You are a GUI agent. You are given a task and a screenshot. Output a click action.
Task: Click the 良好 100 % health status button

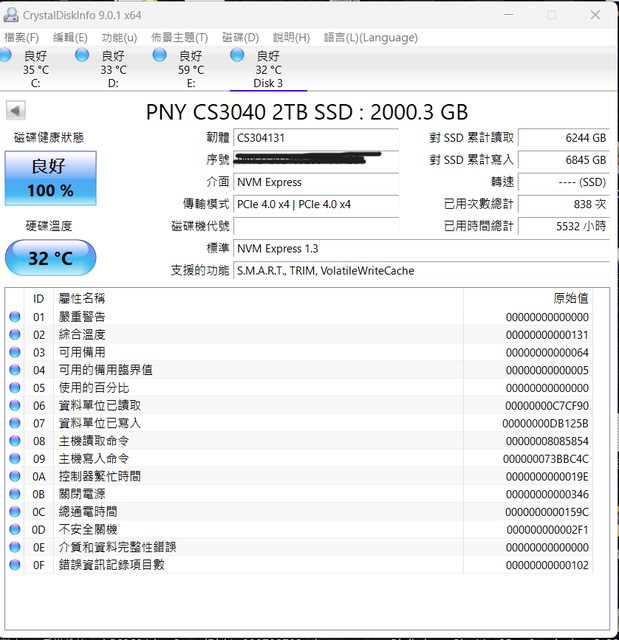click(50, 178)
